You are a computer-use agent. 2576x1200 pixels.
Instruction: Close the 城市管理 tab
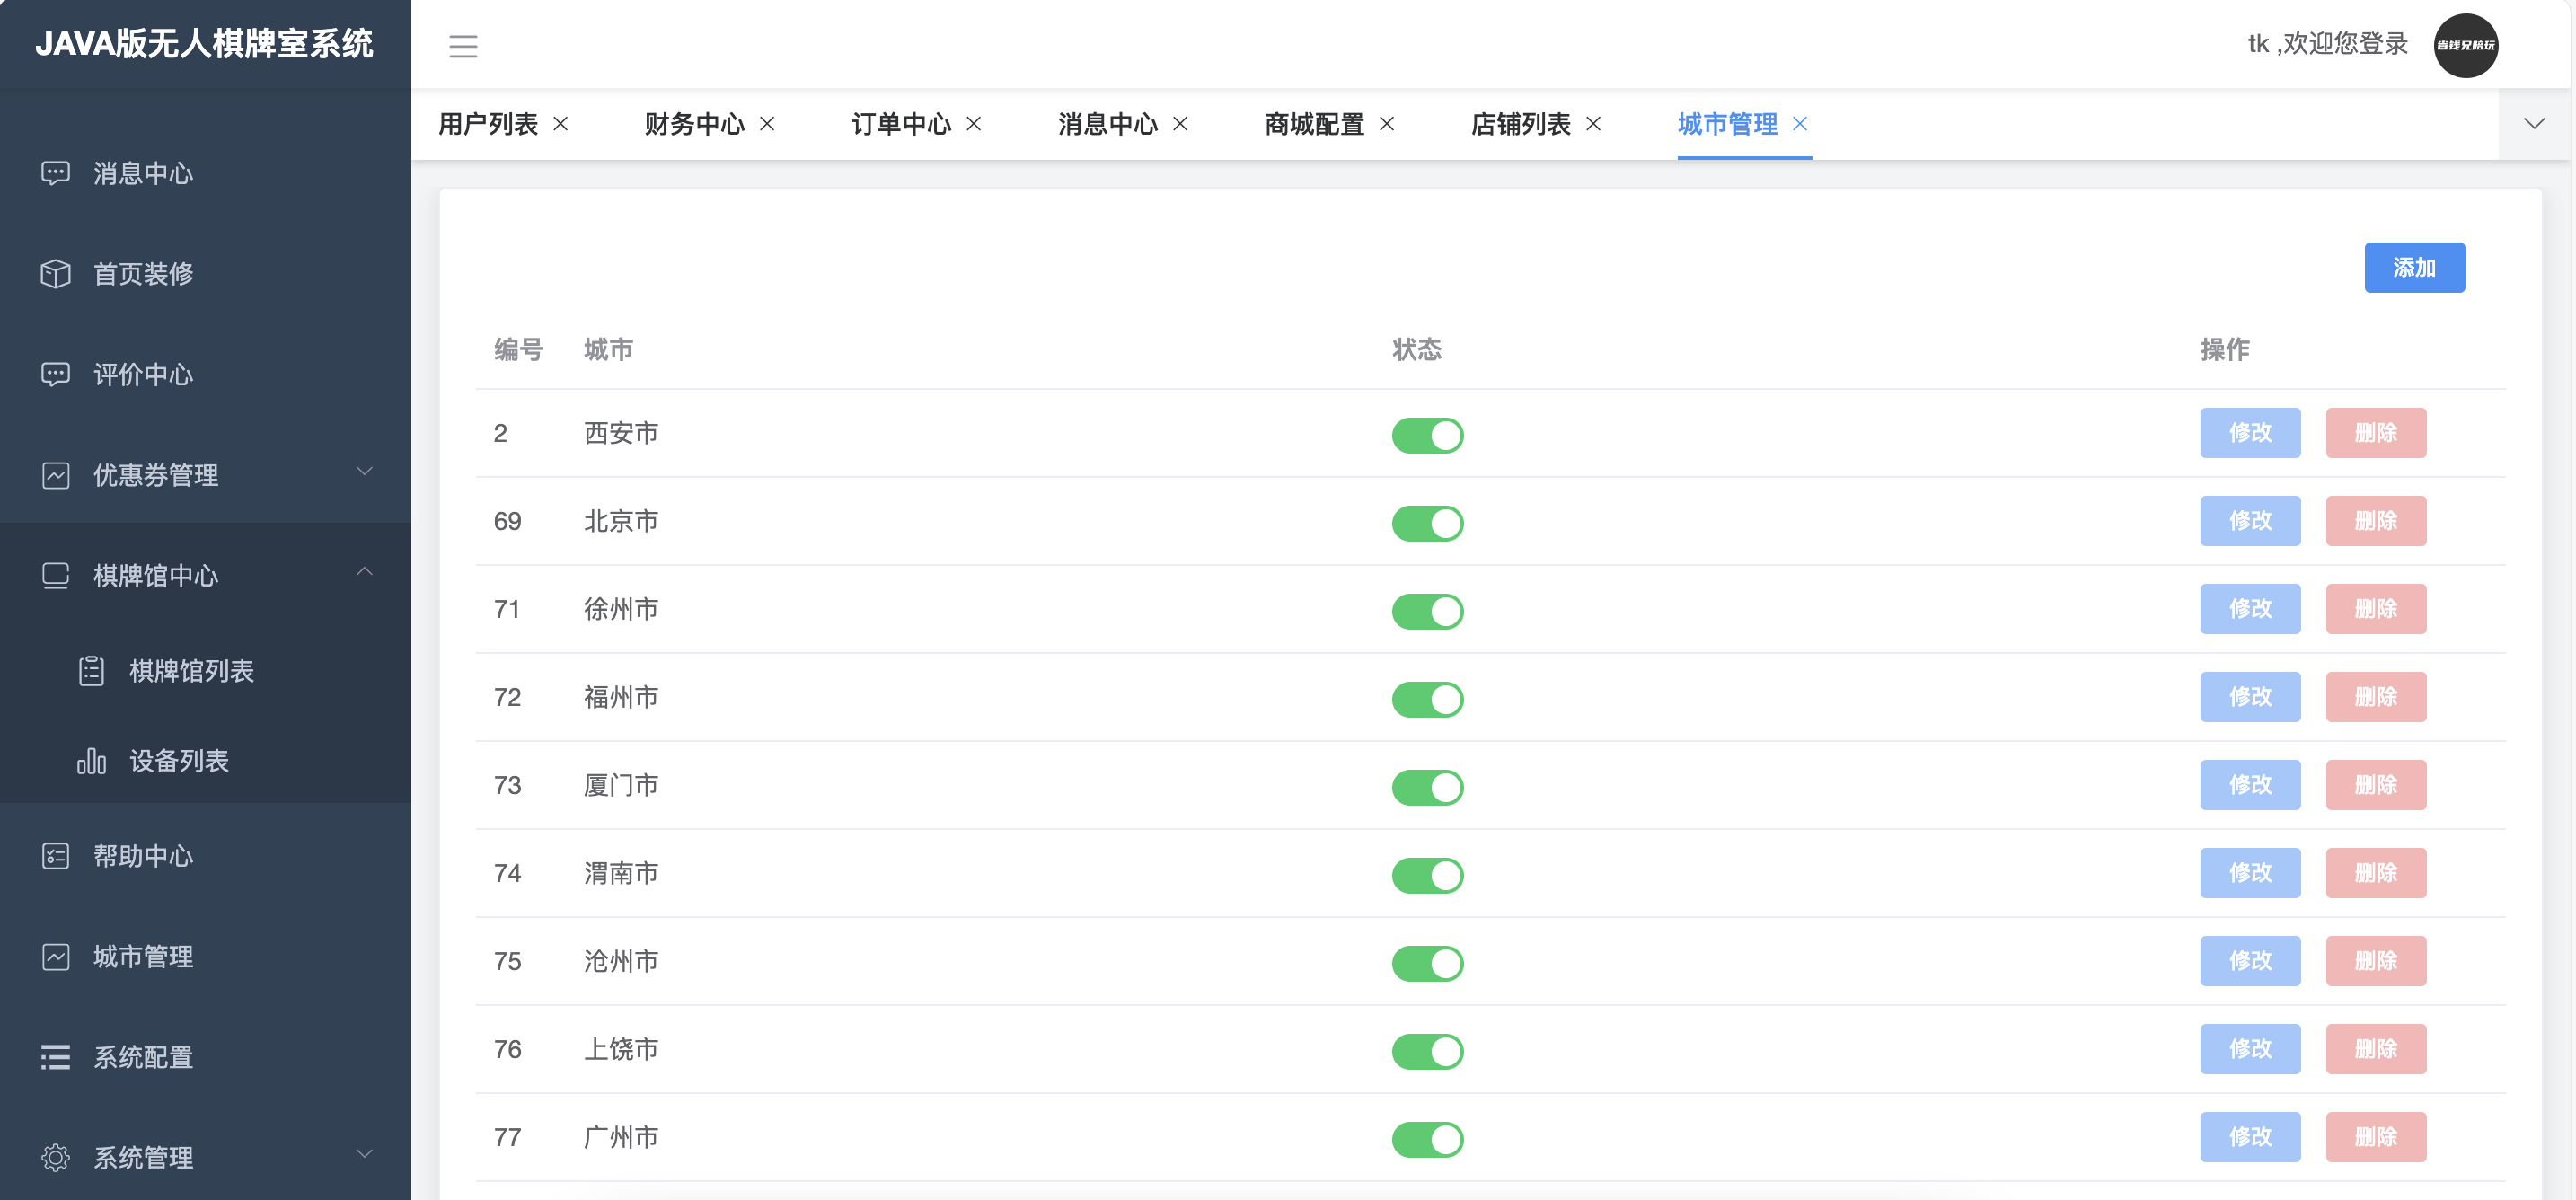(1800, 123)
